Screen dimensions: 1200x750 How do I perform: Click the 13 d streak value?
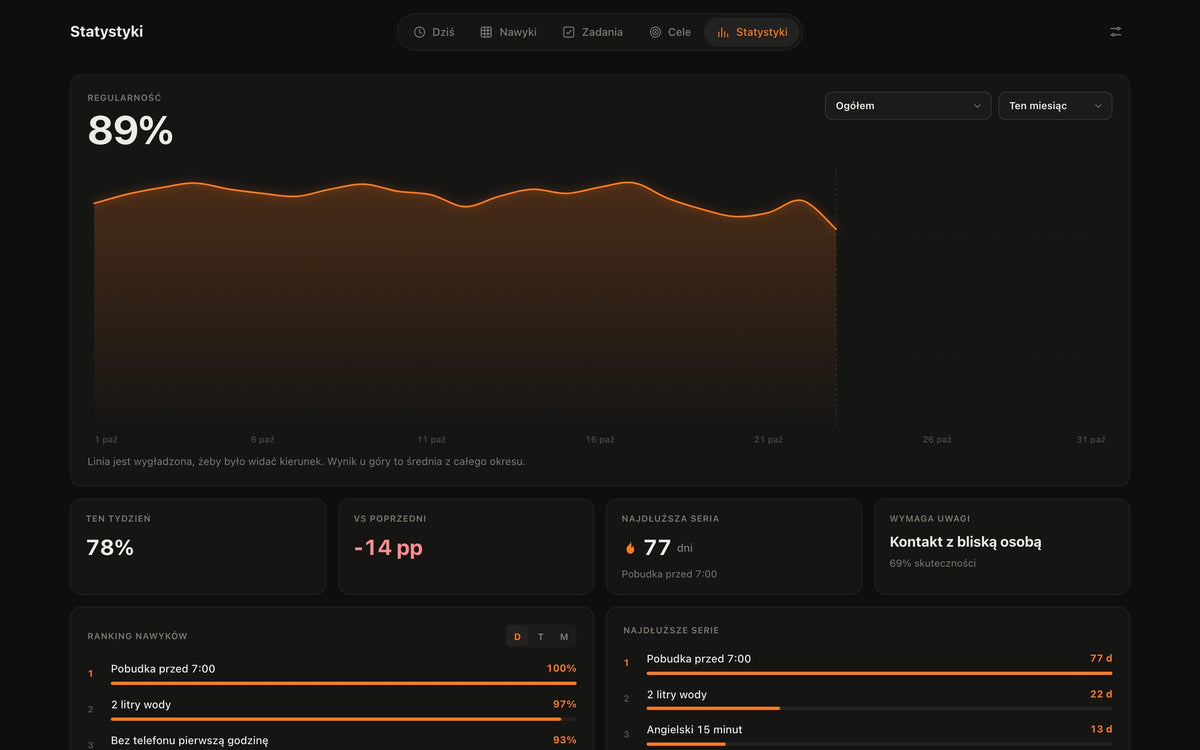[x=1101, y=730]
